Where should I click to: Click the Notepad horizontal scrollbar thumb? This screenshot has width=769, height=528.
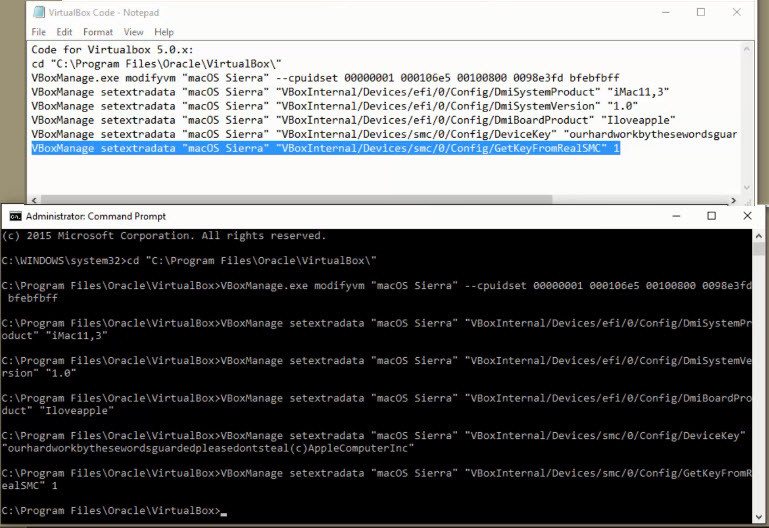297,200
